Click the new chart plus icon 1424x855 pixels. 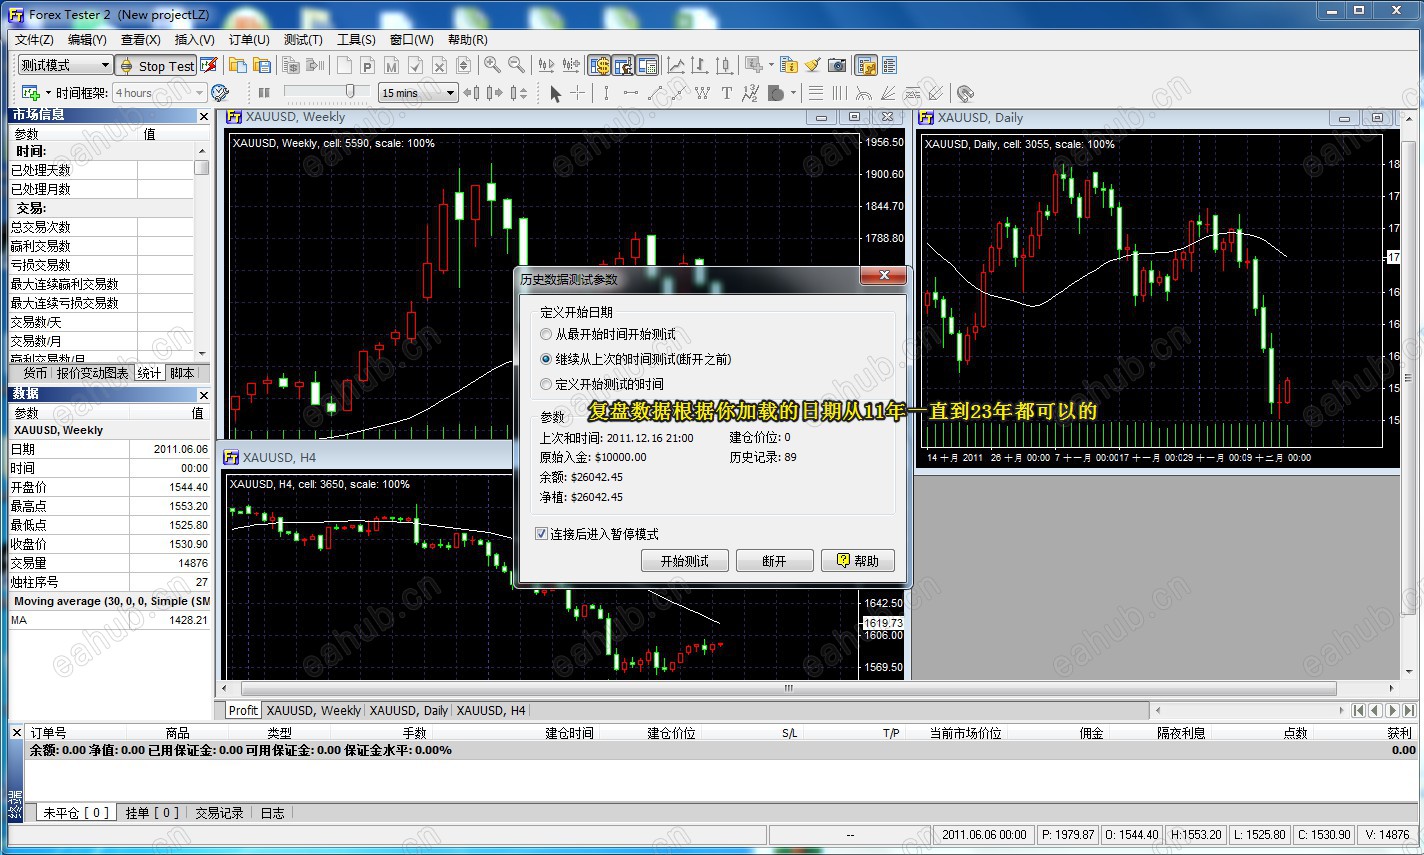(x=29, y=93)
